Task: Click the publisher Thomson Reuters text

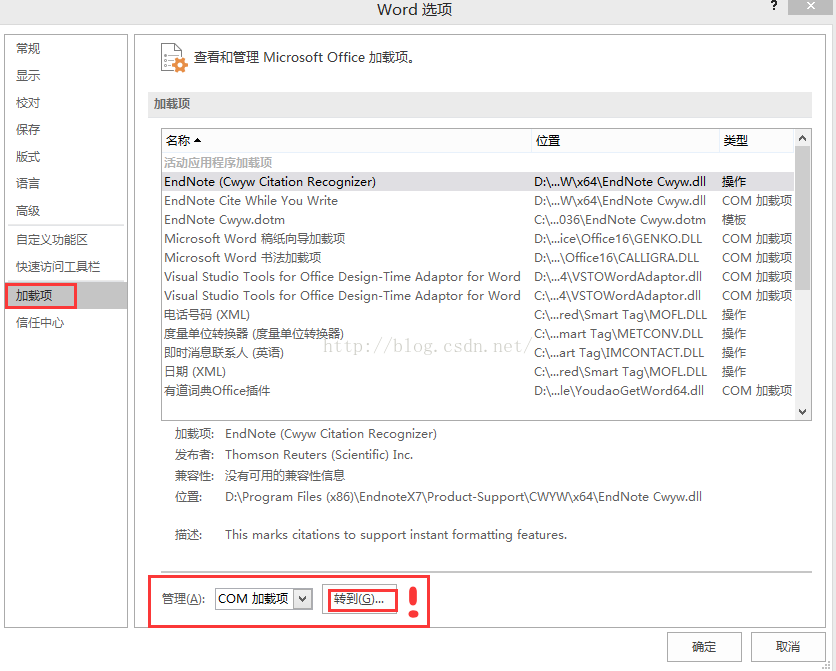Action: click(x=319, y=455)
